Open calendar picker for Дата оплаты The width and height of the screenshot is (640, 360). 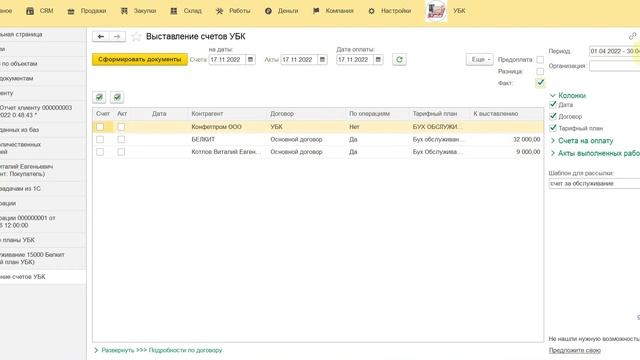[x=378, y=60]
